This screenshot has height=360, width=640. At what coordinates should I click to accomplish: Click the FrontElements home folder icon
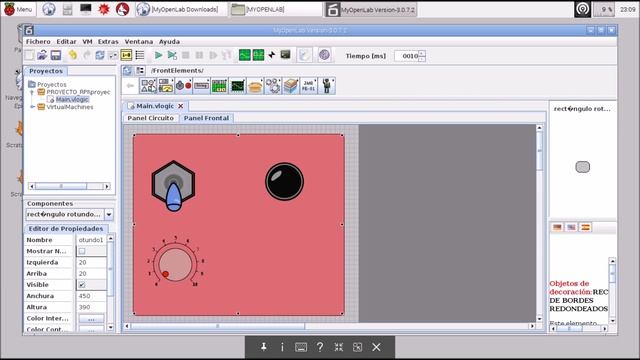[127, 71]
